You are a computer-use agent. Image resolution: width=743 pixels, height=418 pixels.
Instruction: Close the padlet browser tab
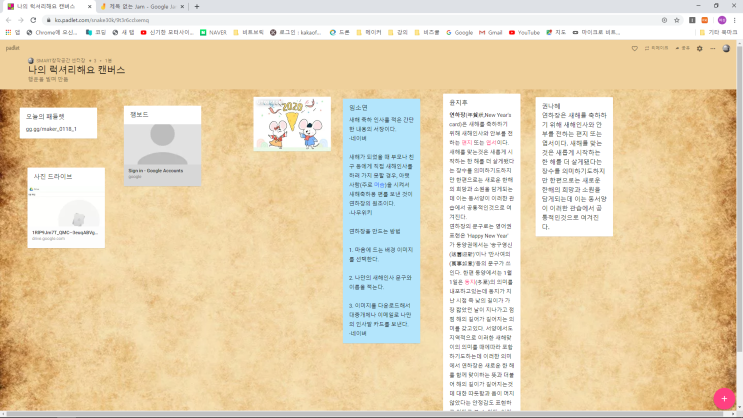(90, 7)
